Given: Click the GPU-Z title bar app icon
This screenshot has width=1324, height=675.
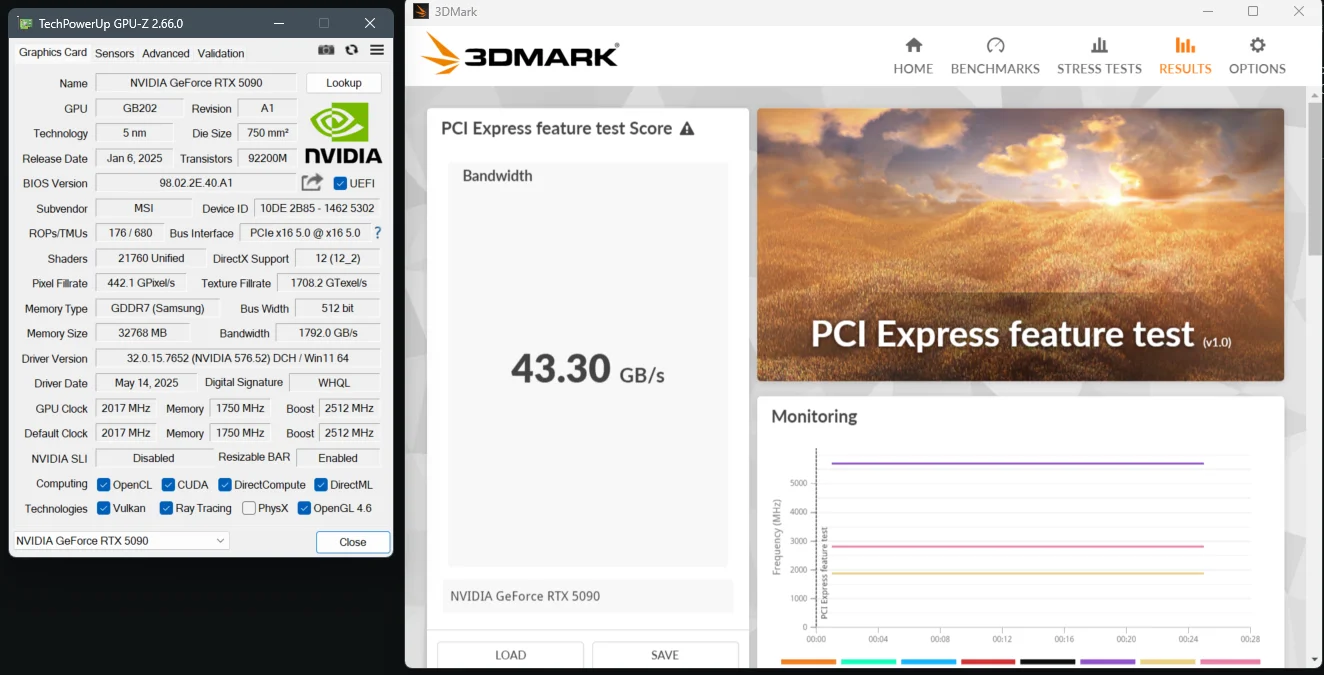Looking at the screenshot, I should click(x=25, y=23).
